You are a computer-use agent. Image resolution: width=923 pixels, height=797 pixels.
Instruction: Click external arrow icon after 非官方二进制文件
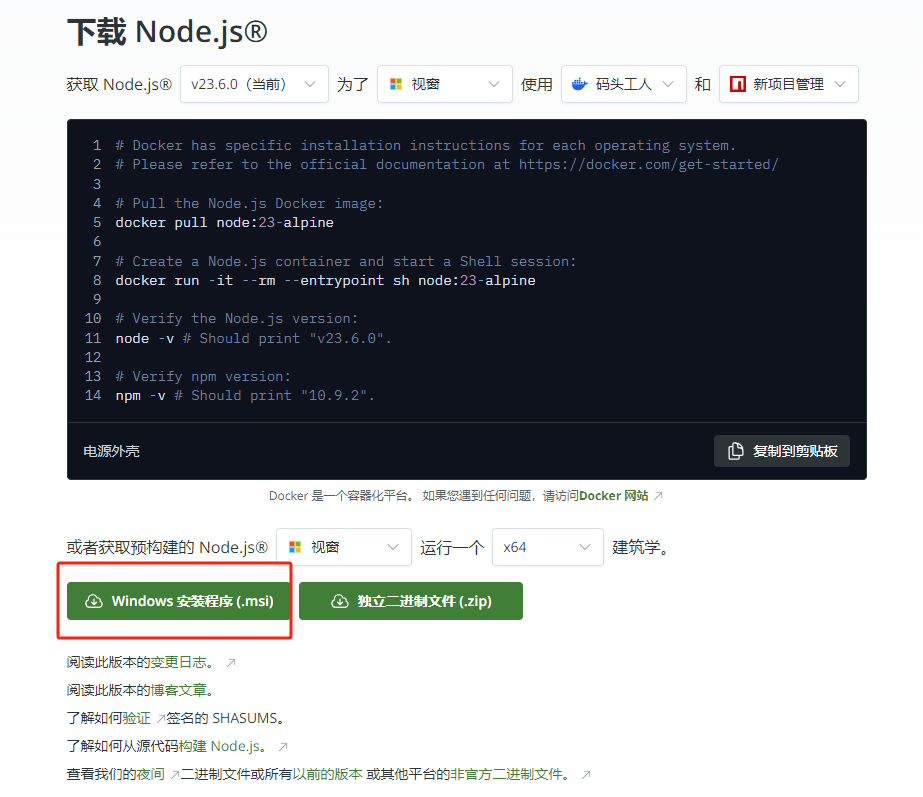(x=586, y=775)
